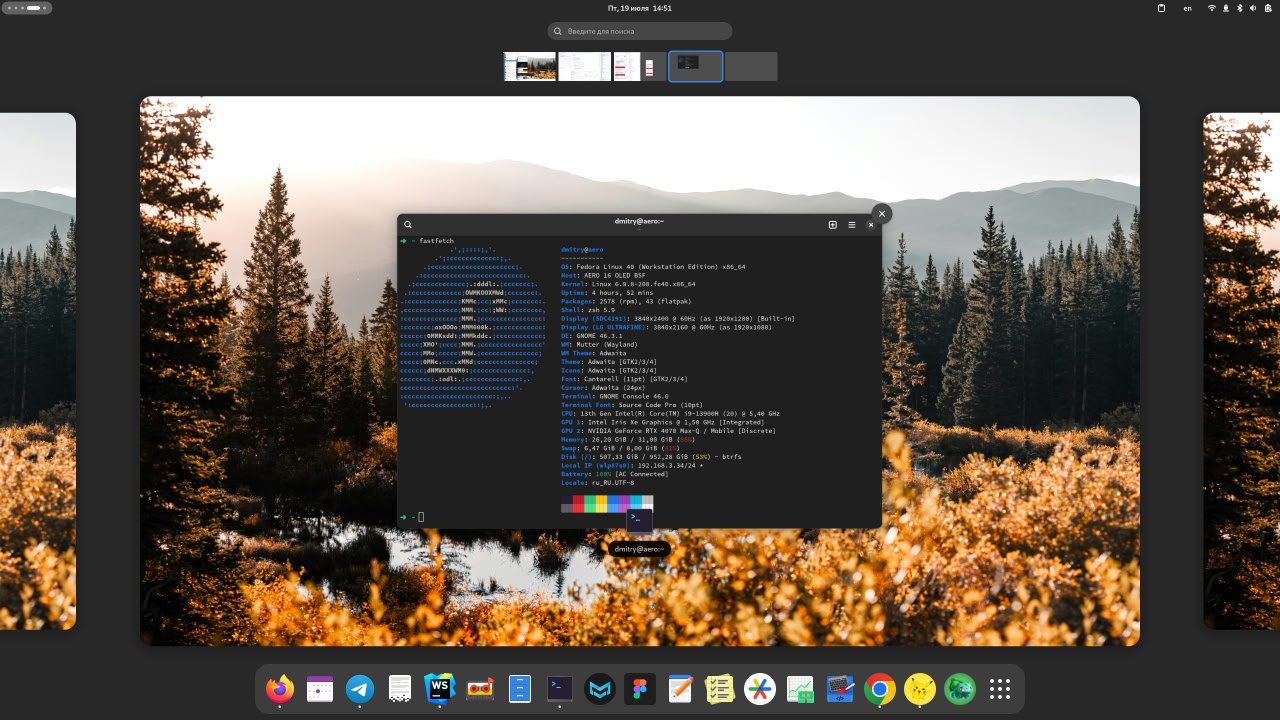Show all applications grid

(1000, 688)
